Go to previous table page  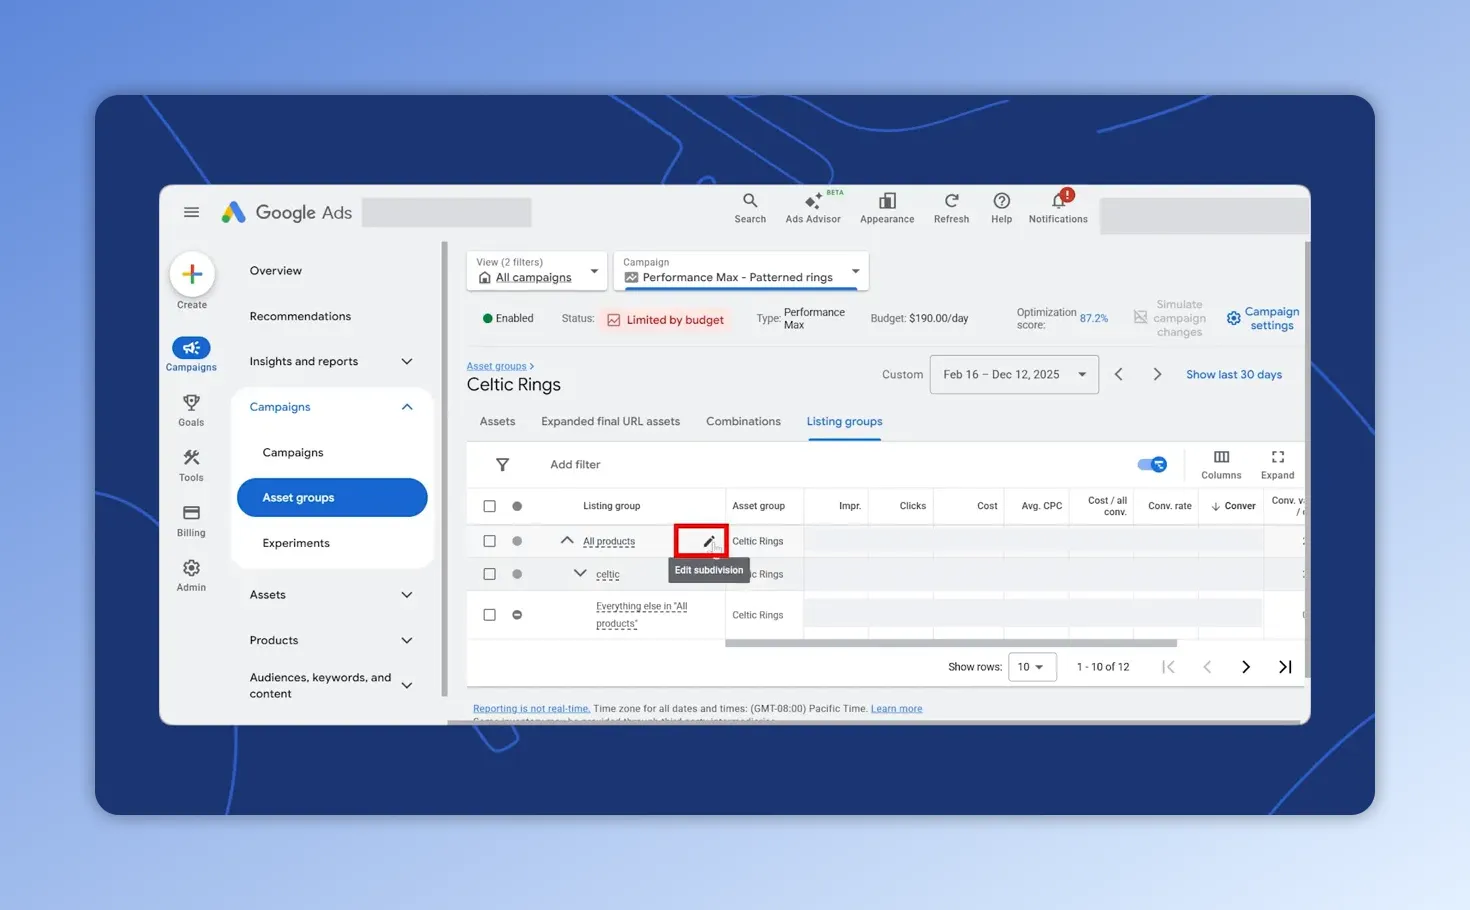pos(1207,667)
